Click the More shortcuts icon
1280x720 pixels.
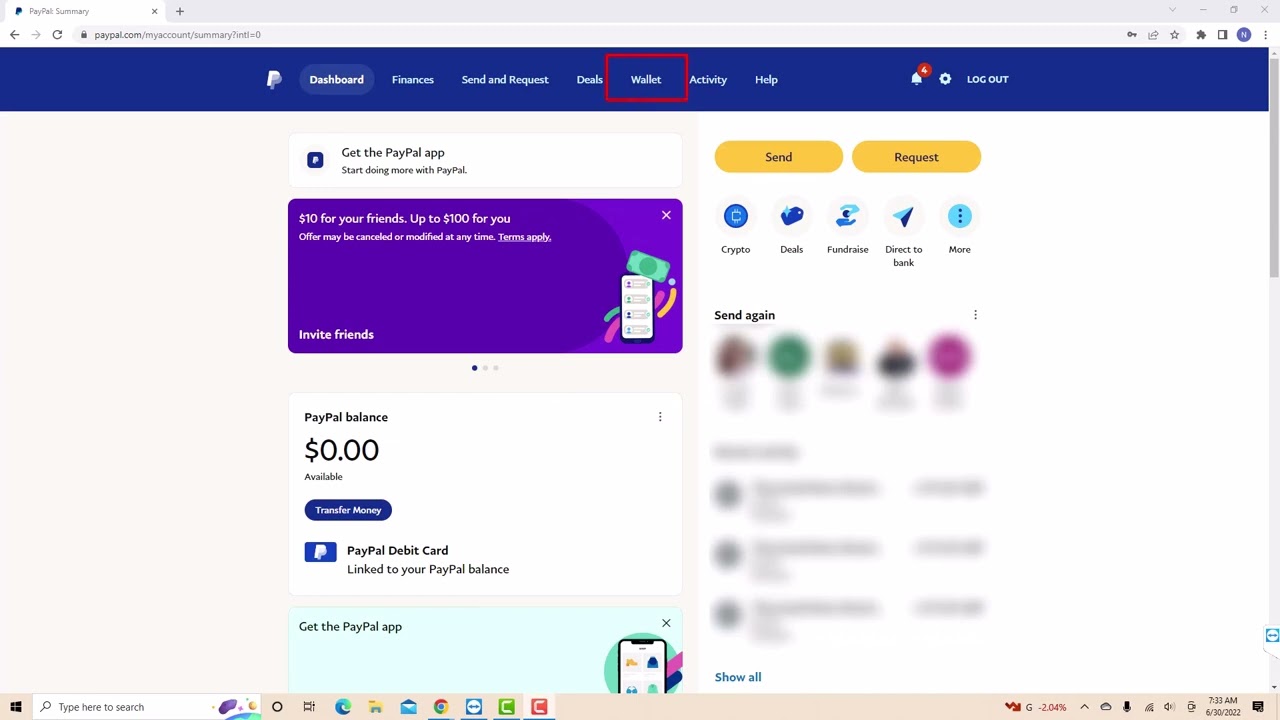(960, 216)
